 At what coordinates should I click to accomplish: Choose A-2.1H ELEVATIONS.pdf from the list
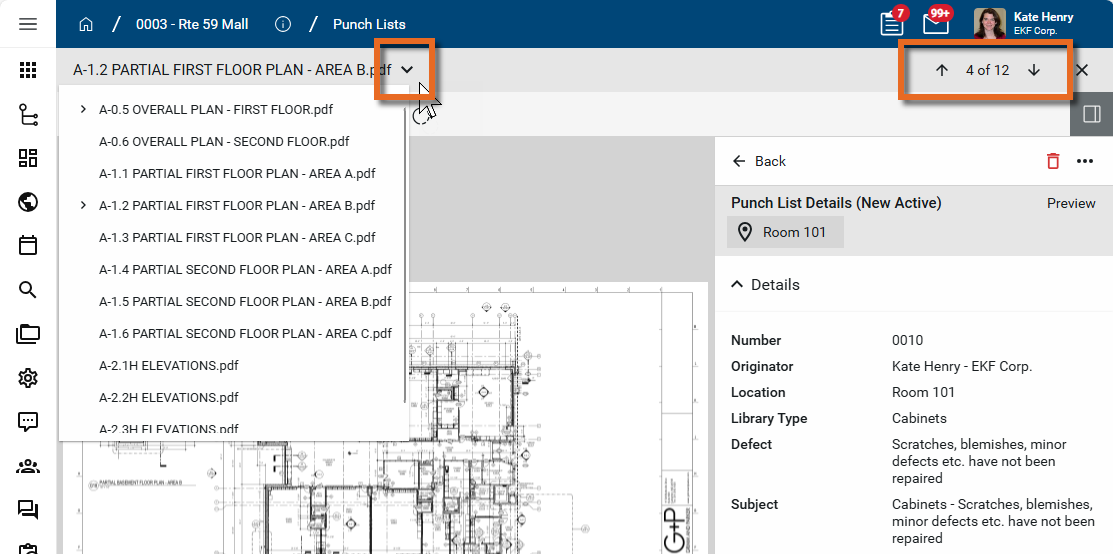tap(168, 366)
